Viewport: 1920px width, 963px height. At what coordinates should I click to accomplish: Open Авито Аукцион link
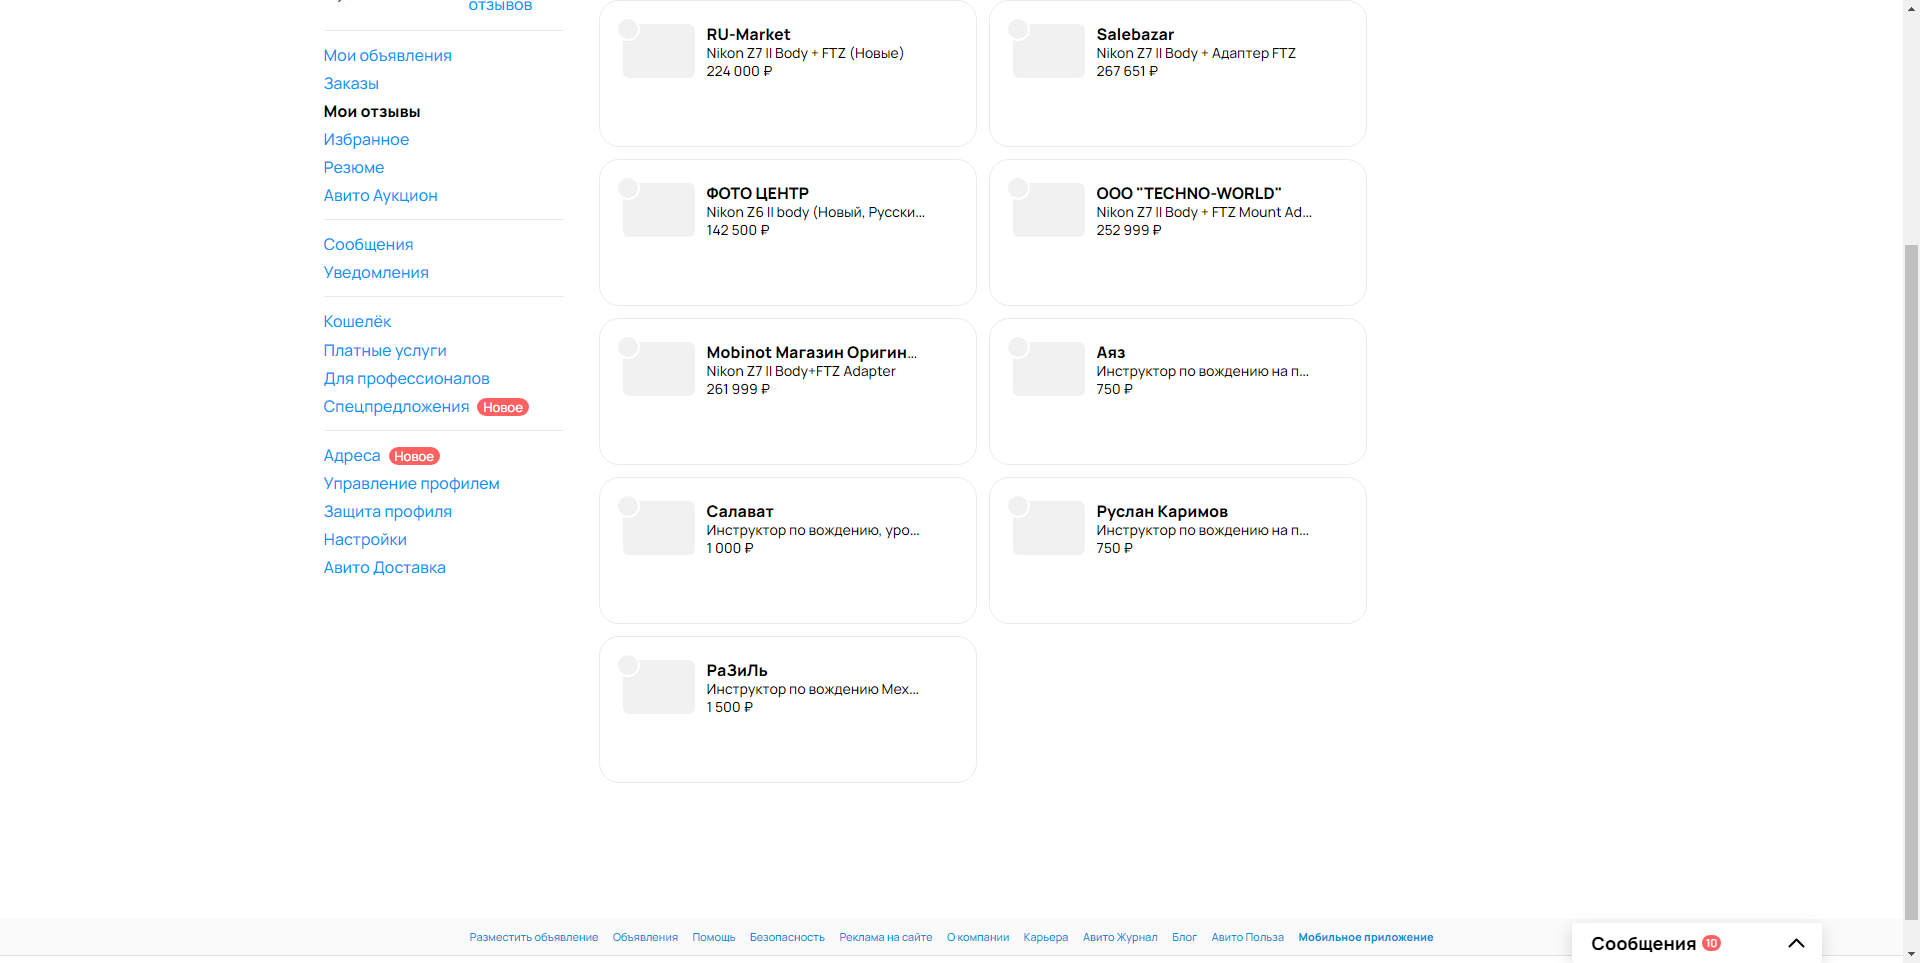(380, 195)
